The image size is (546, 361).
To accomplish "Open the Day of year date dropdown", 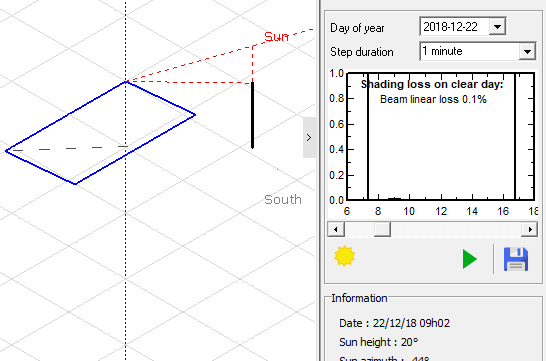I will click(497, 27).
